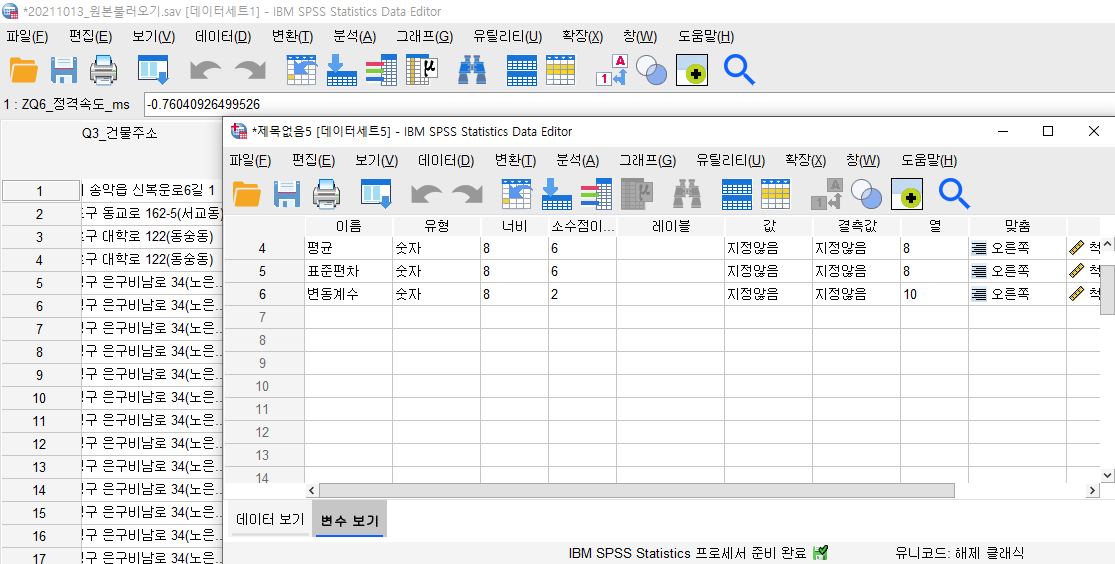Viewport: 1115px width, 564px height.
Task: Open 그래프(G) menu in 제목없음5 window
Action: coord(647,160)
